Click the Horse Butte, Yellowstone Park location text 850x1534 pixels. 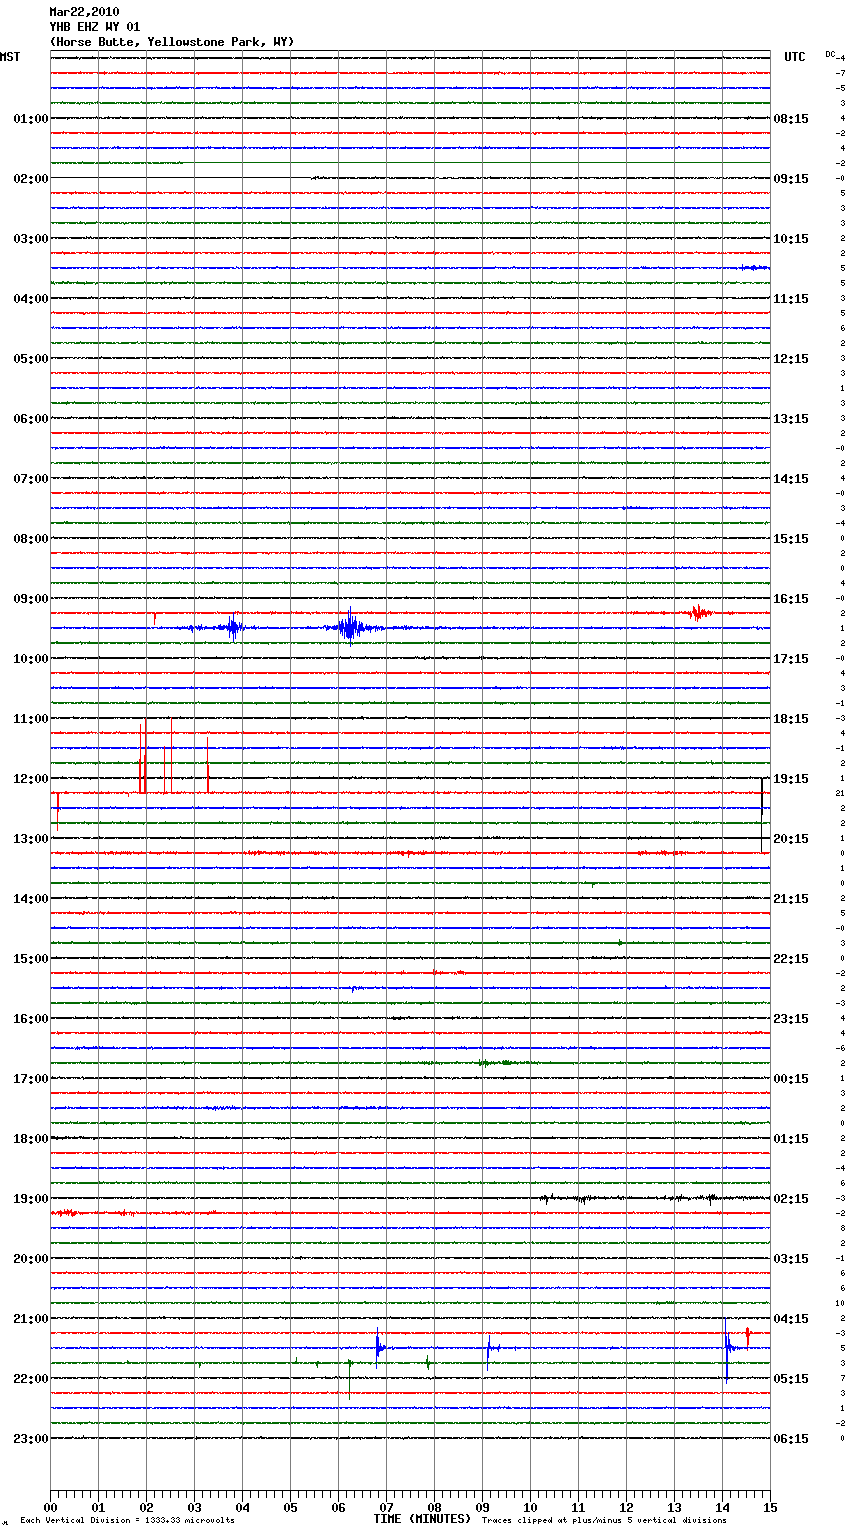click(172, 42)
